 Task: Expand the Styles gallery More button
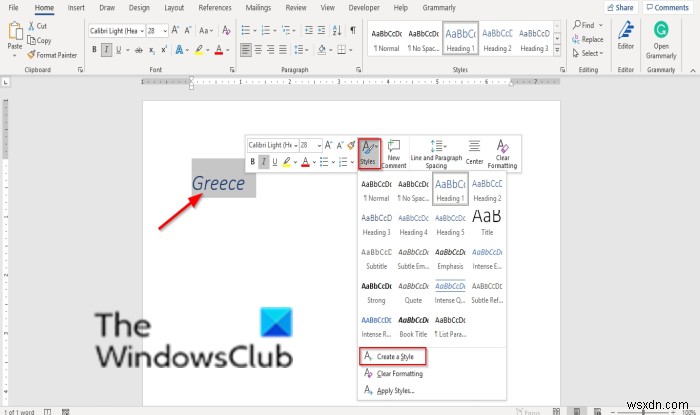[x=557, y=50]
